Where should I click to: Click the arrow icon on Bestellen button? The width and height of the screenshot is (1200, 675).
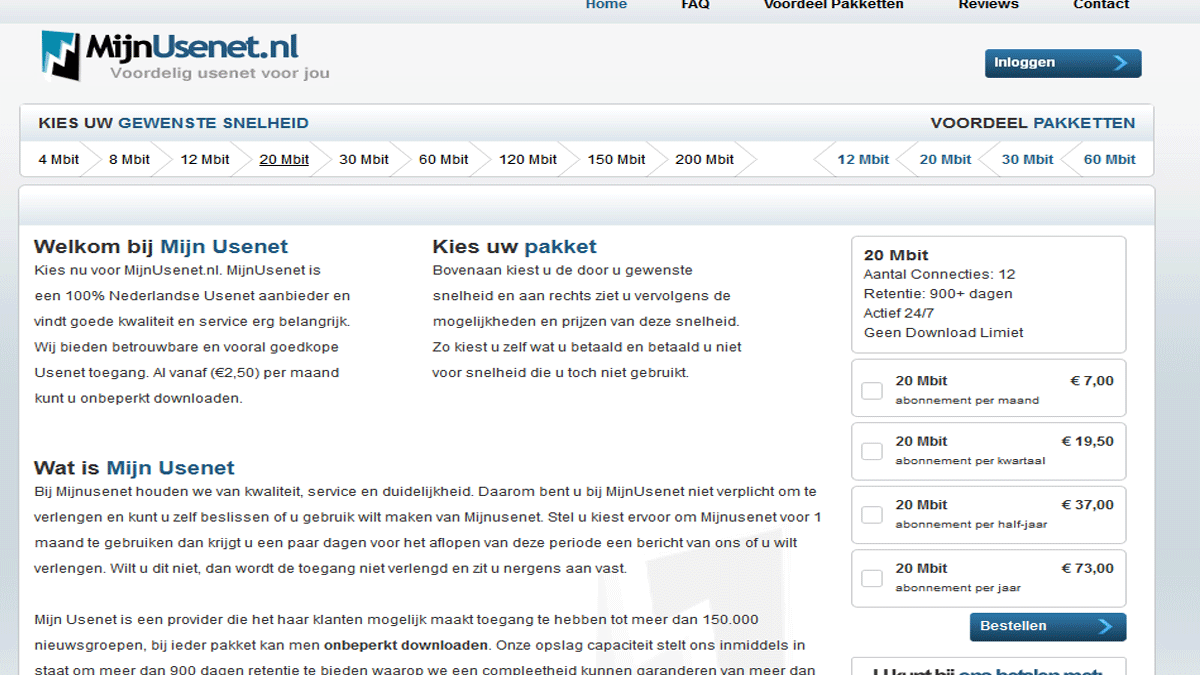[x=1104, y=627]
